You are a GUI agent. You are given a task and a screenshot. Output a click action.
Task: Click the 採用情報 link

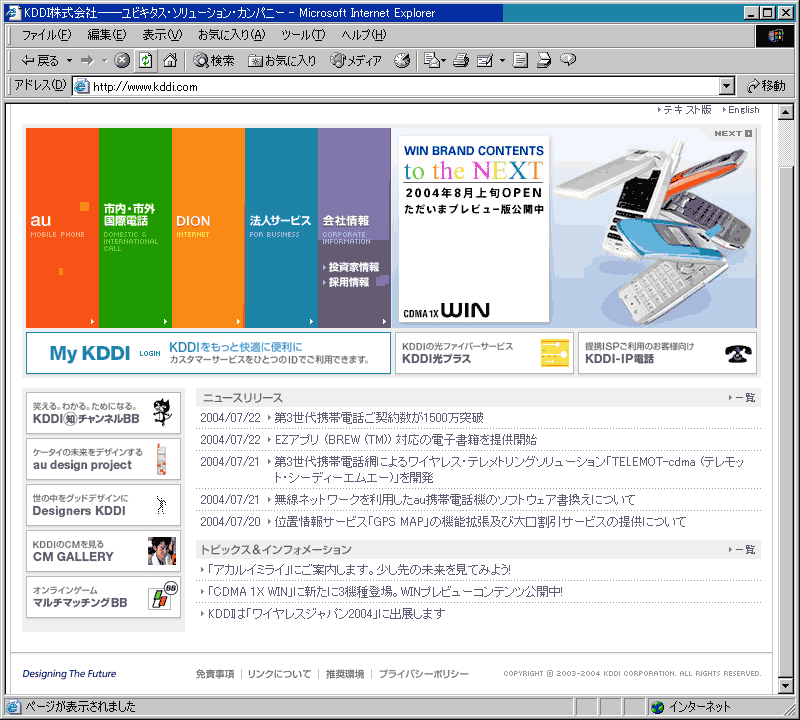[346, 282]
